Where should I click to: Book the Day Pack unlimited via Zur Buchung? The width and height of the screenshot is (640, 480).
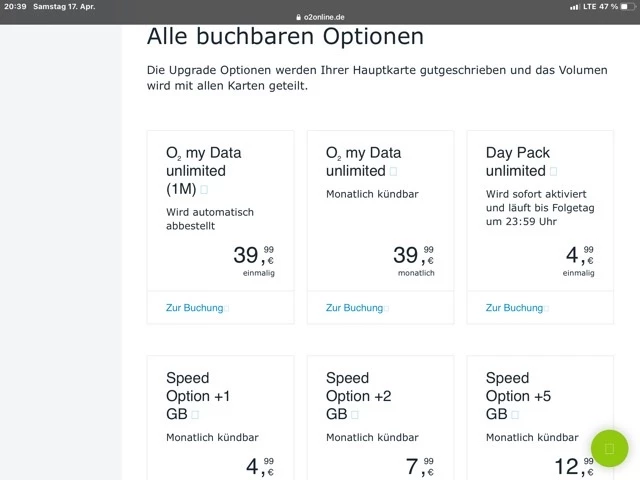[x=515, y=308]
